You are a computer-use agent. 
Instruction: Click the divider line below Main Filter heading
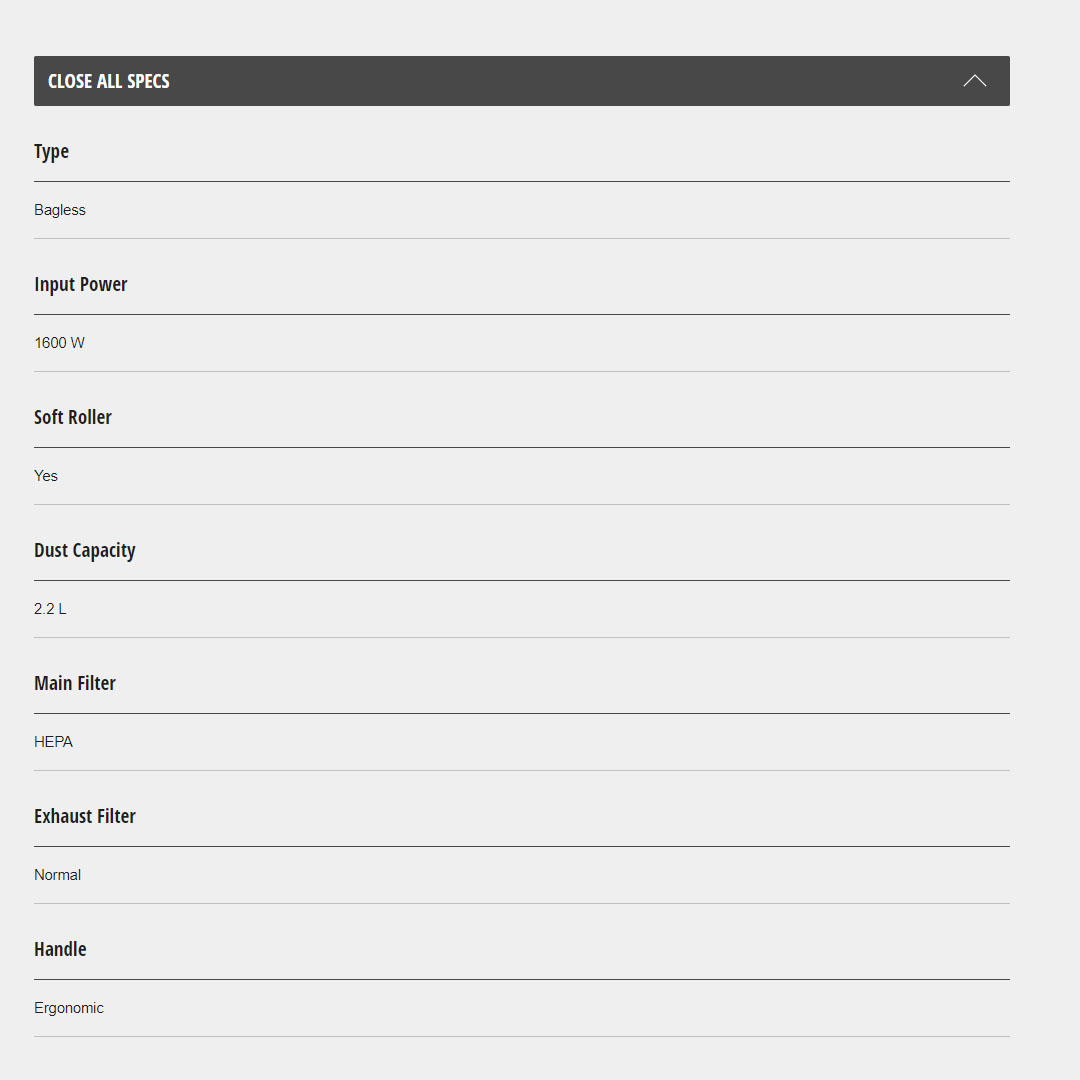click(522, 713)
